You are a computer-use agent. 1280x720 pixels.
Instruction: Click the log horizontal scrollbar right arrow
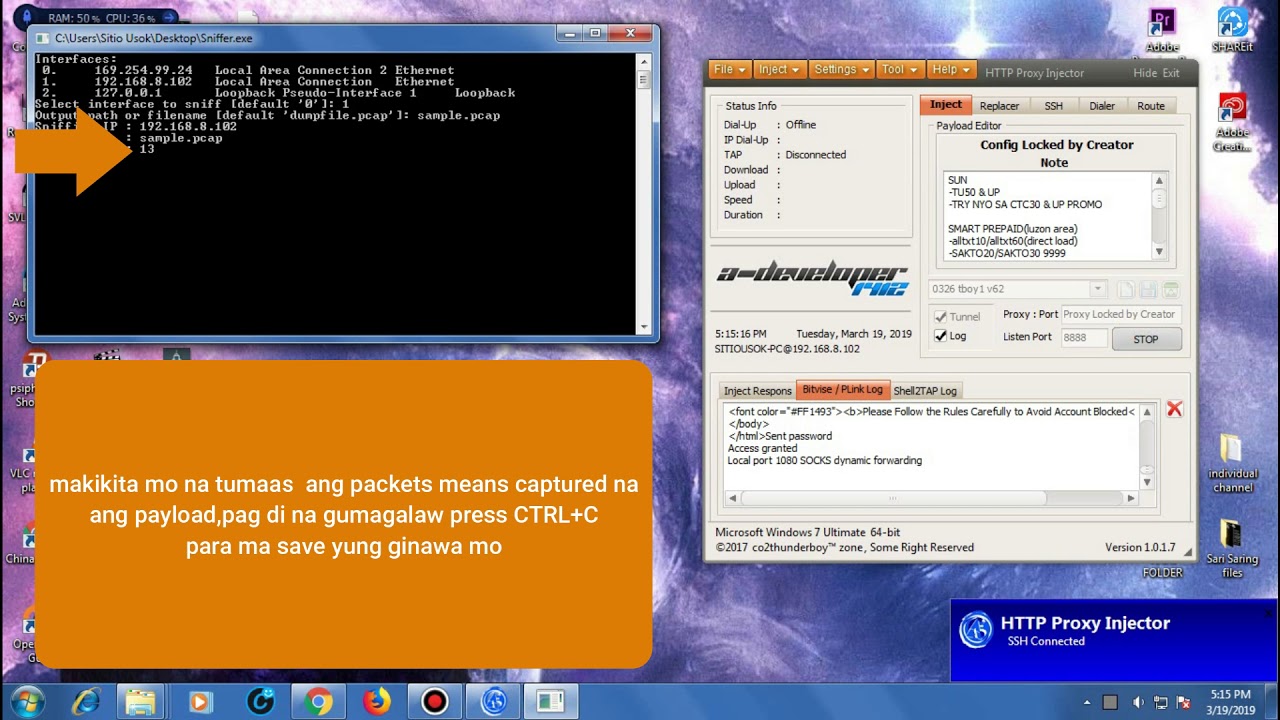coord(1131,498)
